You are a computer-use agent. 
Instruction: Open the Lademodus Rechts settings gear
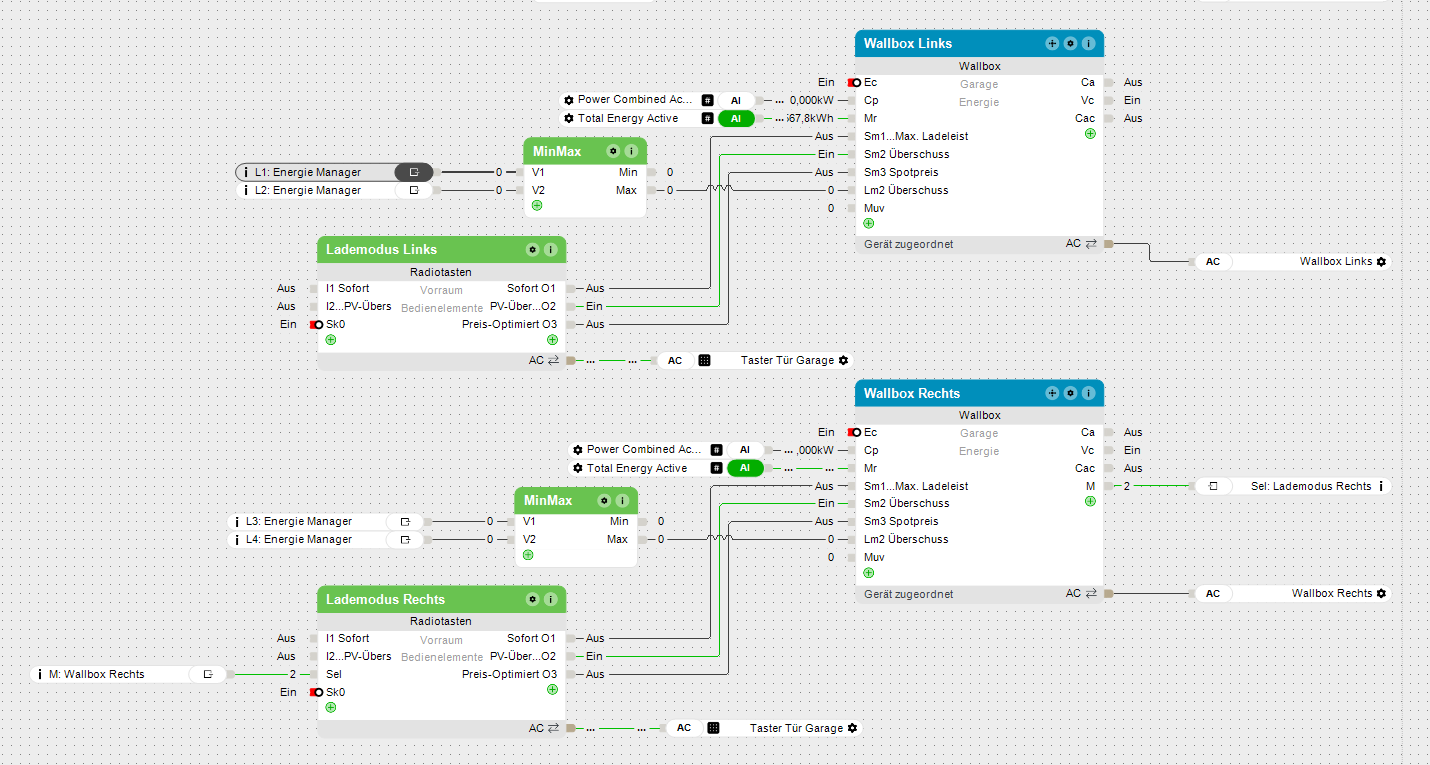[532, 599]
